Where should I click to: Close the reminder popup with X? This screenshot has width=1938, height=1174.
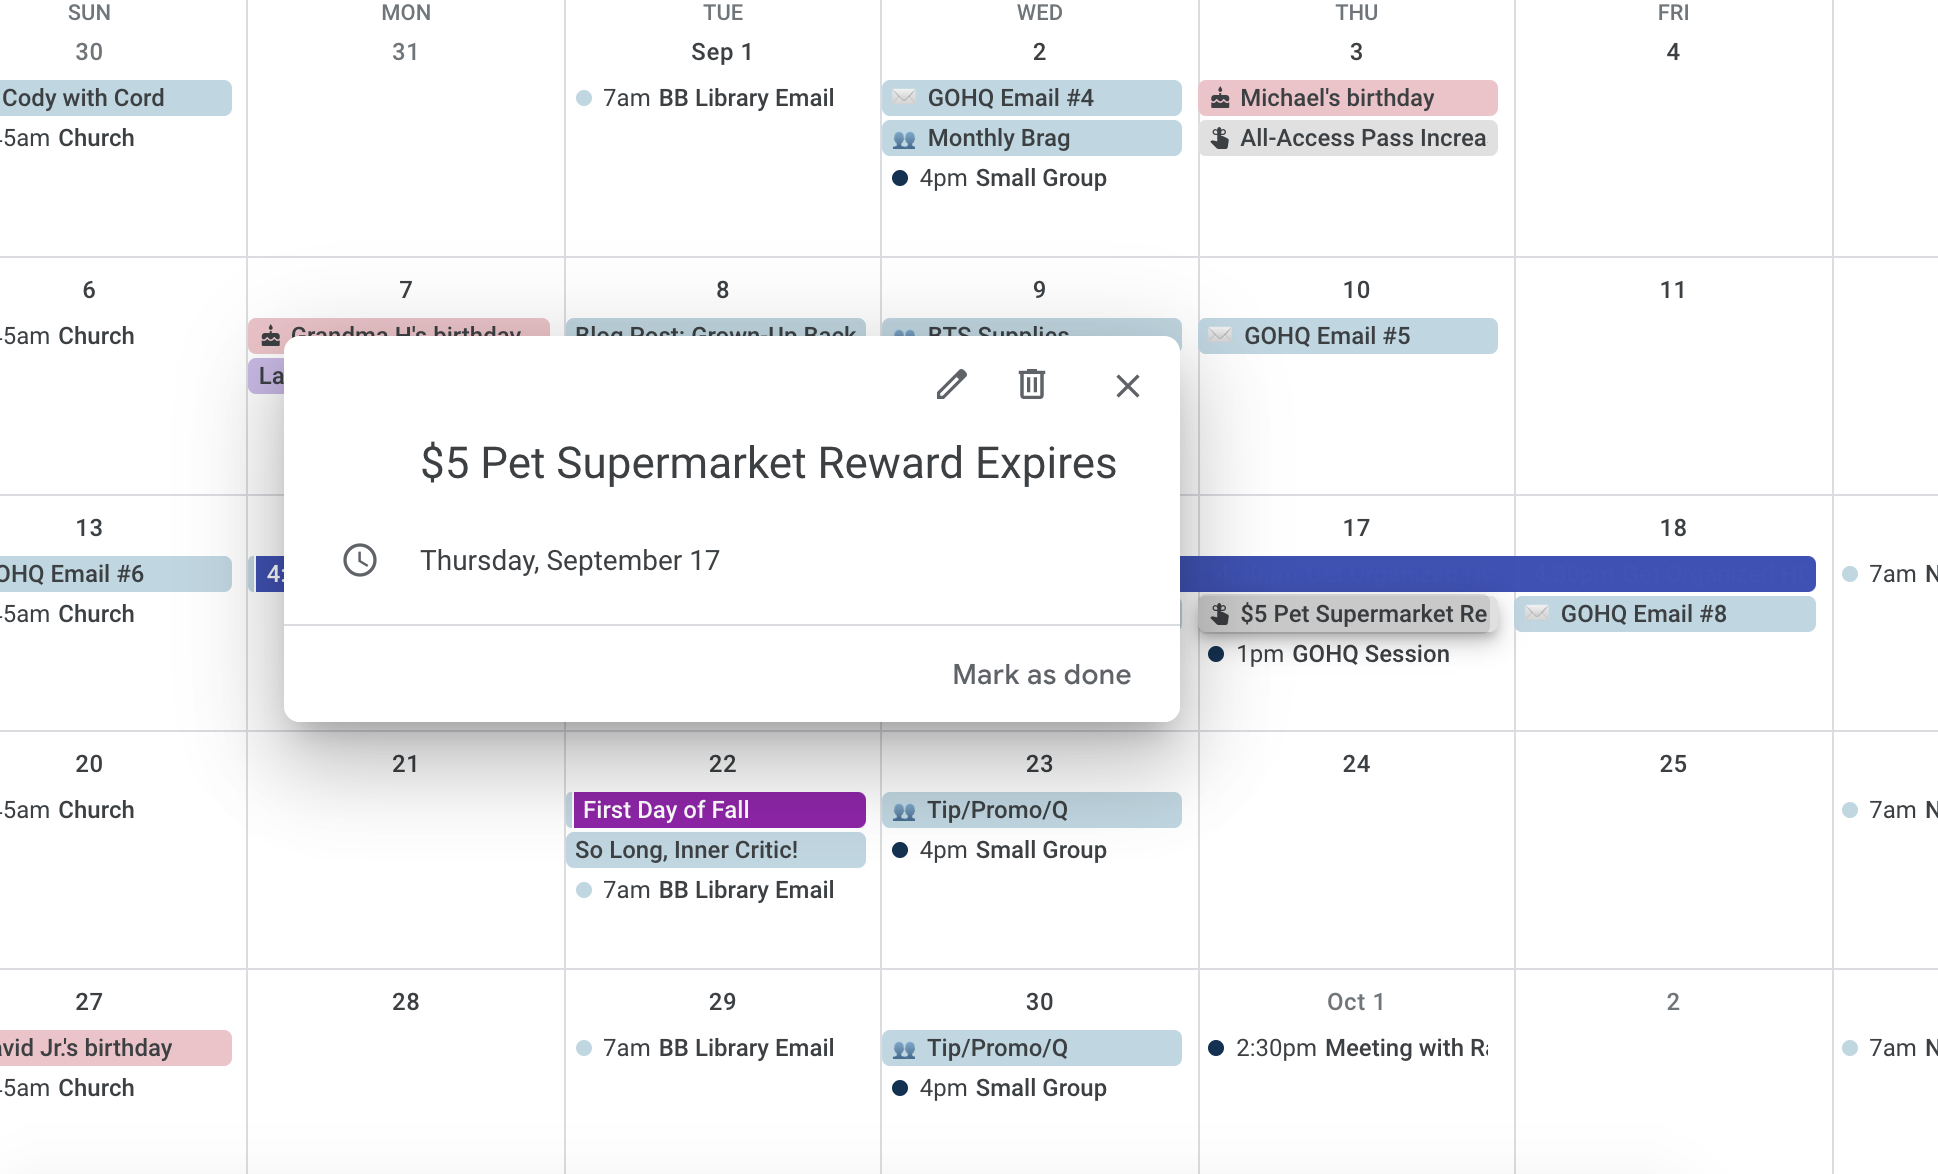1128,386
